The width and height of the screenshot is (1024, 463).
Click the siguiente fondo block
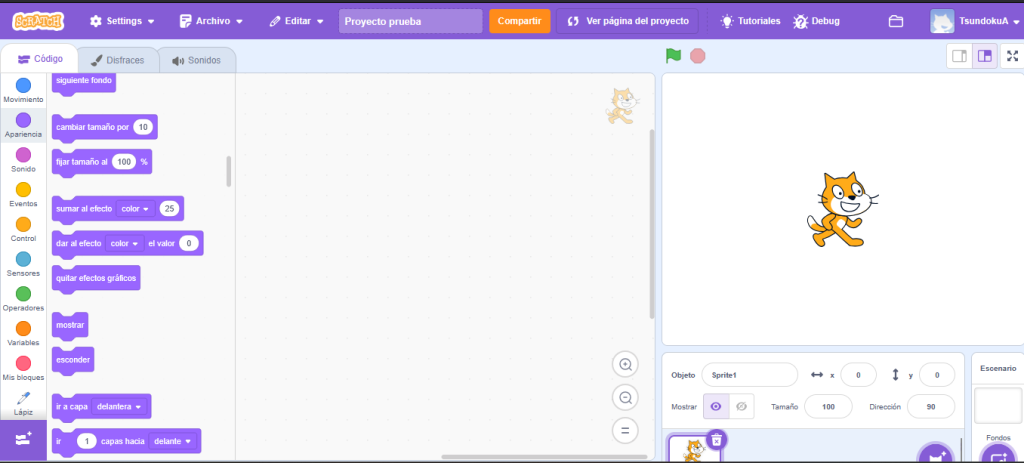click(x=84, y=82)
